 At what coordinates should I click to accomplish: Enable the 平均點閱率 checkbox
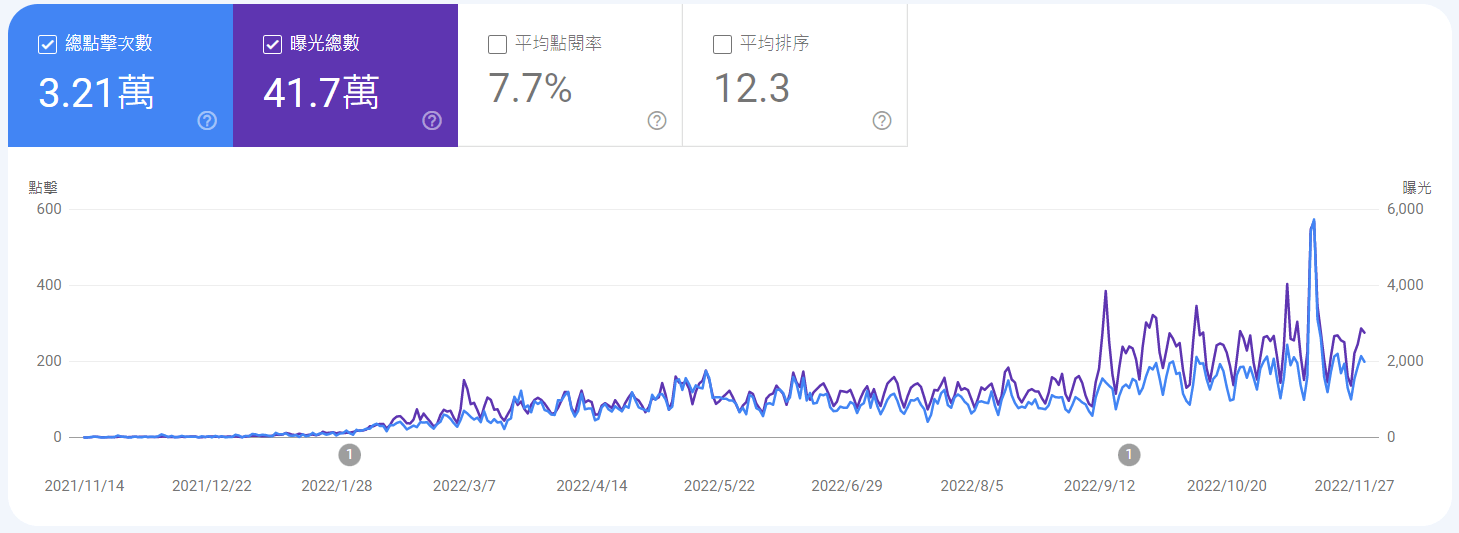[x=497, y=44]
